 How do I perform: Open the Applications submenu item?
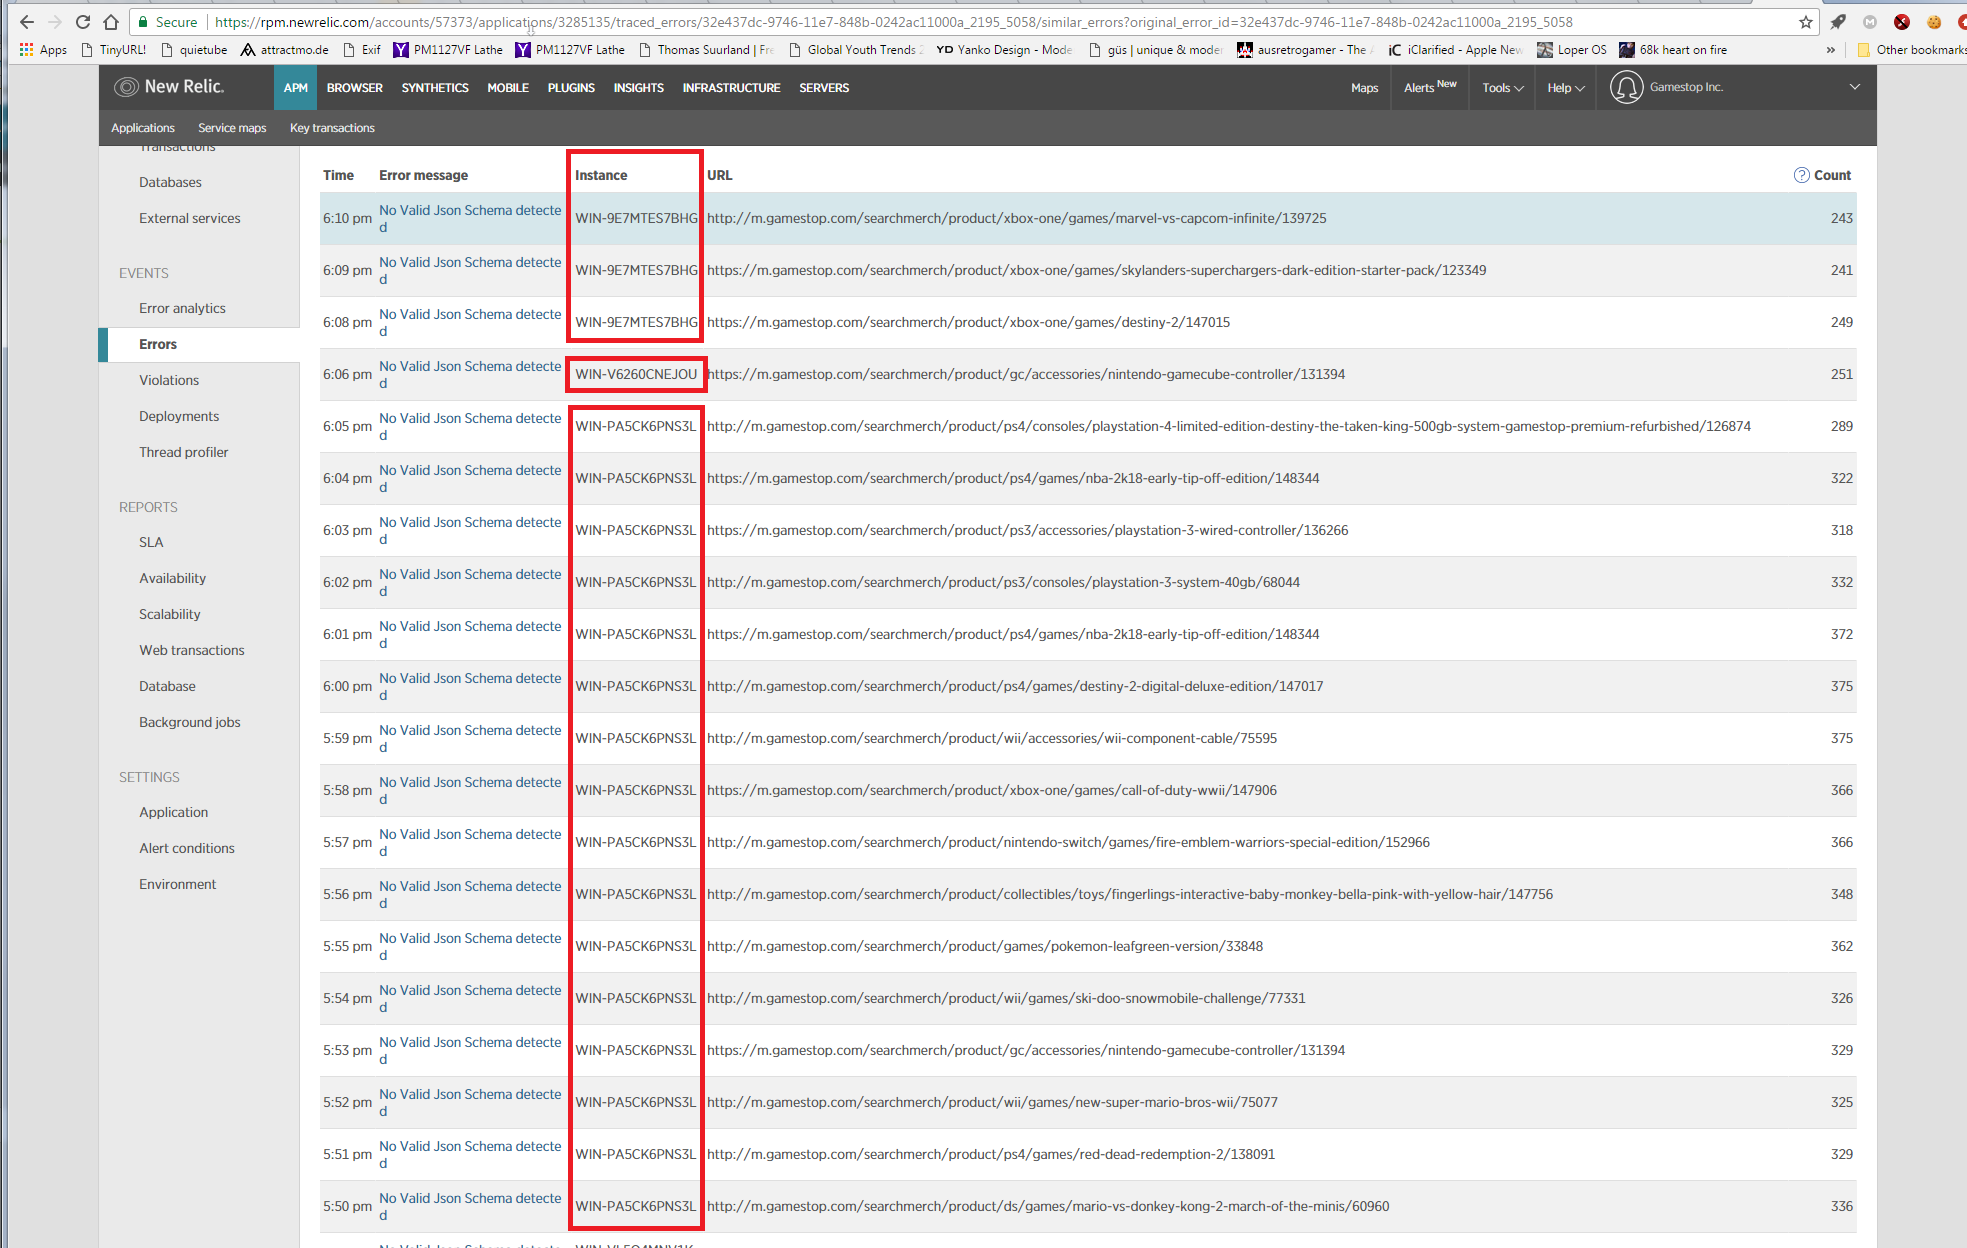point(143,128)
